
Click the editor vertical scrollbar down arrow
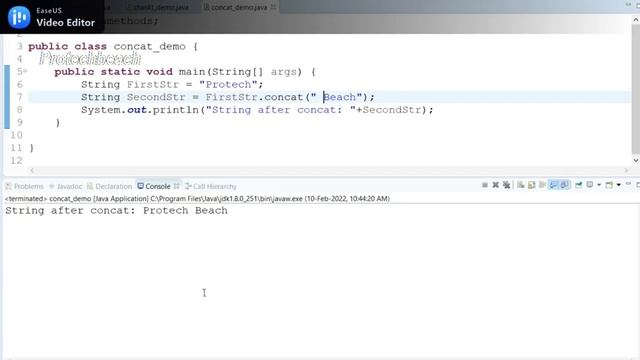tap(636, 160)
